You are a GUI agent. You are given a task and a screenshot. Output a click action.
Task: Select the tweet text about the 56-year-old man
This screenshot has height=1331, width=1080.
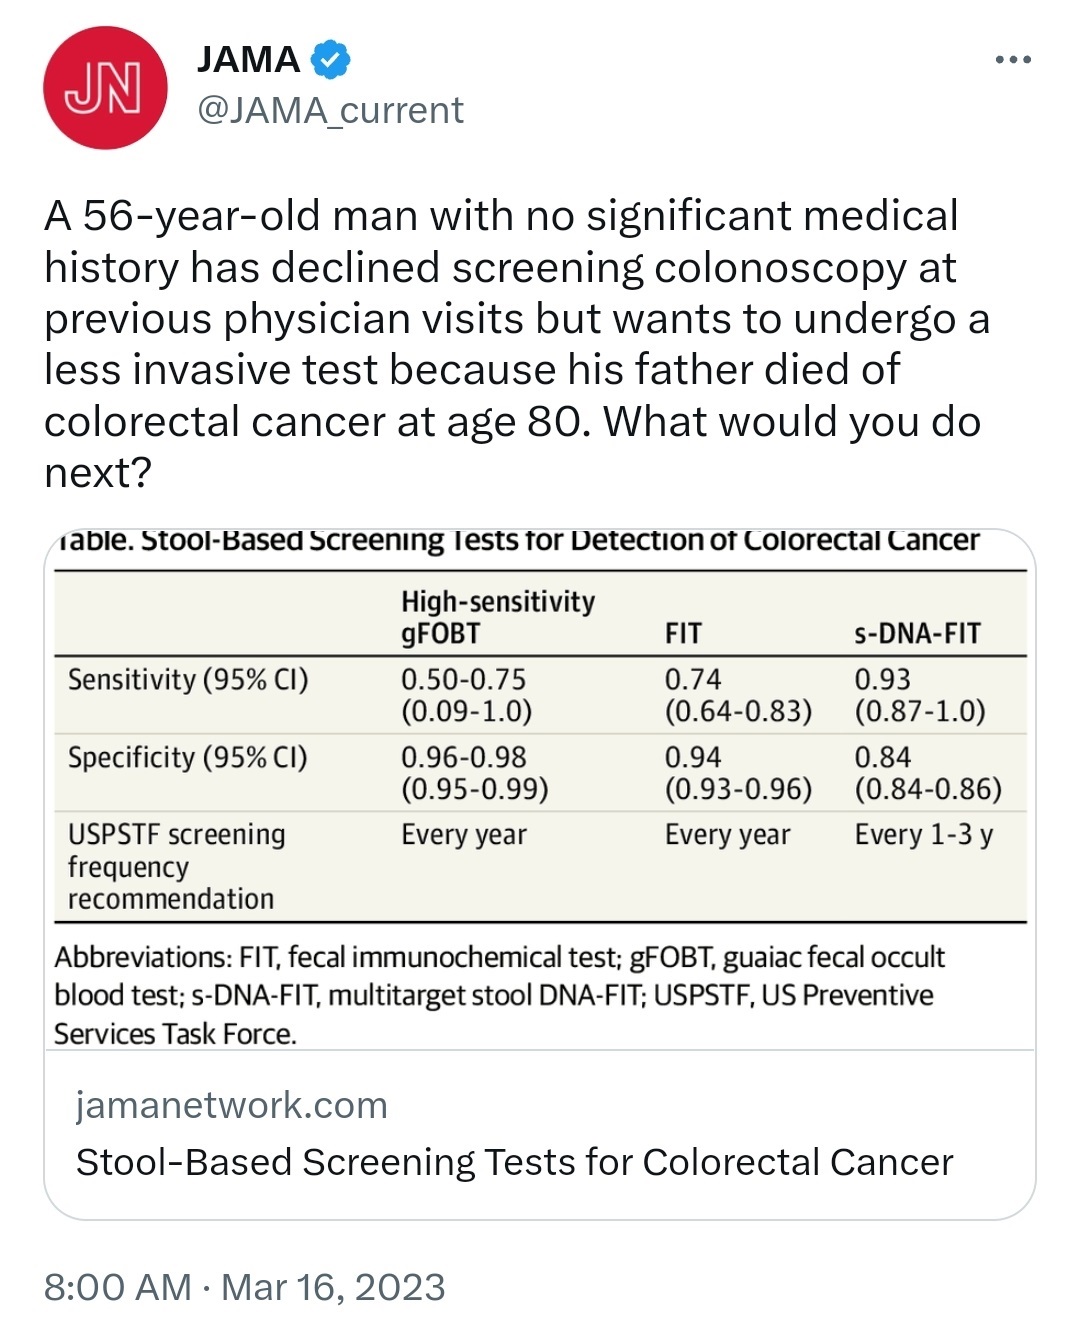(x=517, y=344)
